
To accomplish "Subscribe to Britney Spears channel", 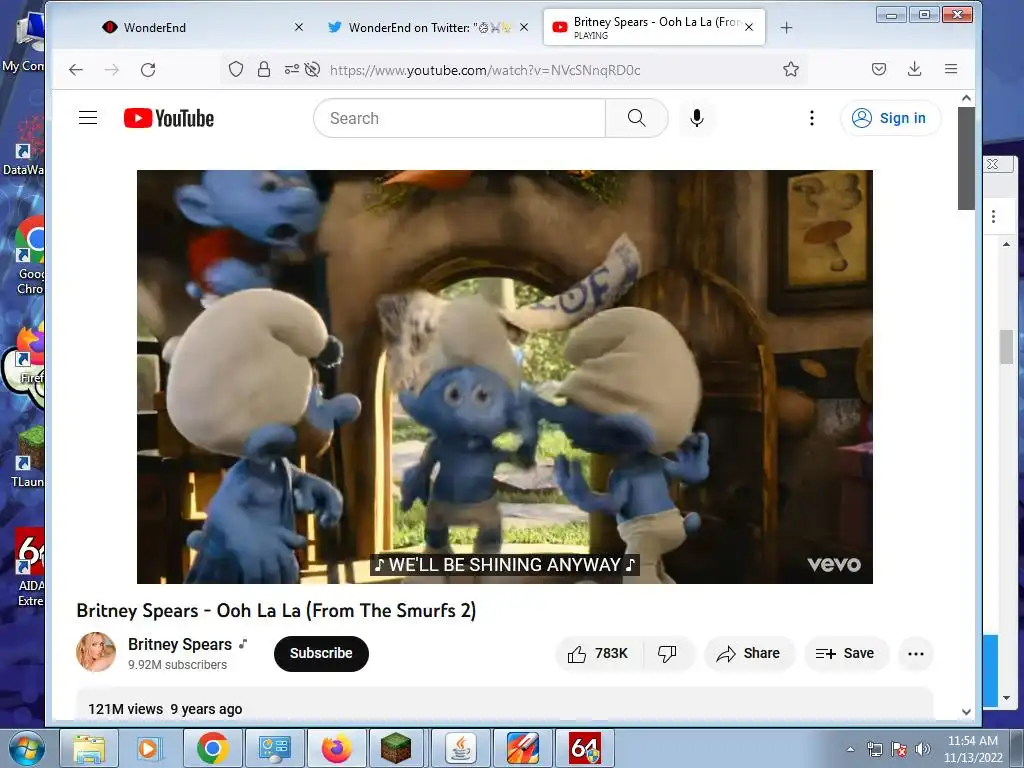I will (x=321, y=653).
